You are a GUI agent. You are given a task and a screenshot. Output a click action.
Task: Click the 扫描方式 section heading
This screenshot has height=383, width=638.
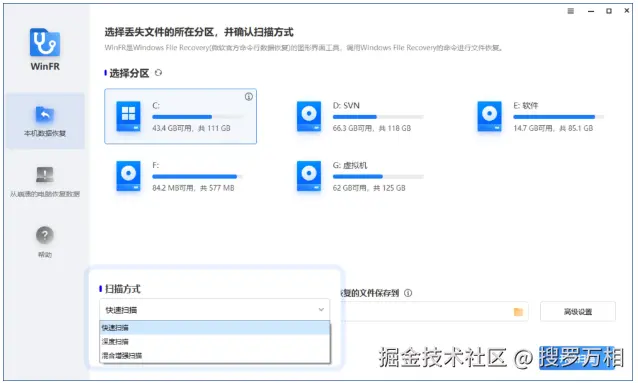[122, 289]
